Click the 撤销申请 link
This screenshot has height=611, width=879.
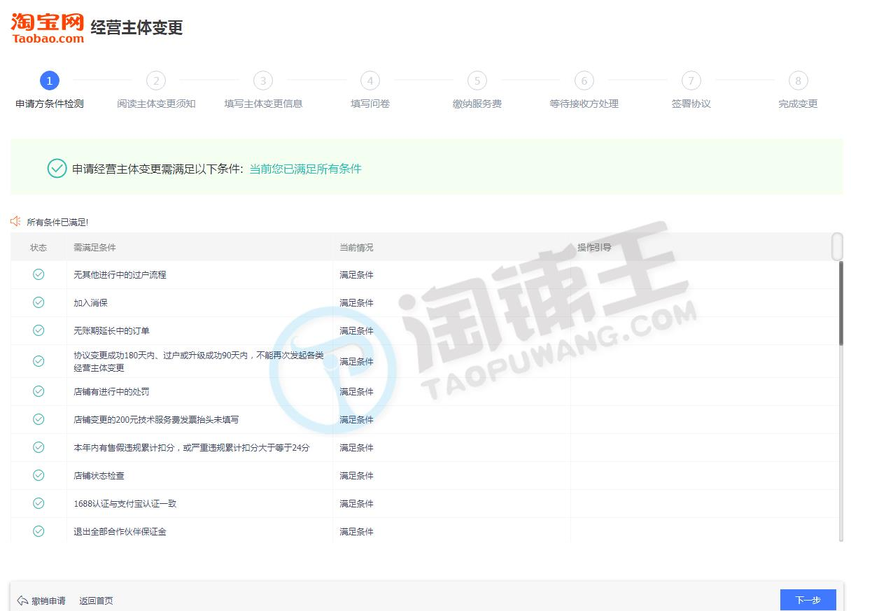click(x=48, y=601)
